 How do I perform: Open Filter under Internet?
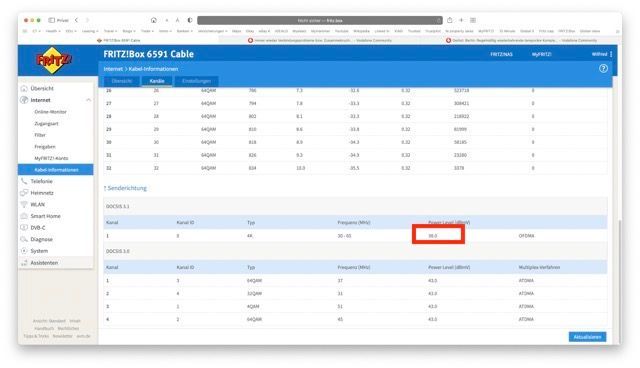(40, 135)
